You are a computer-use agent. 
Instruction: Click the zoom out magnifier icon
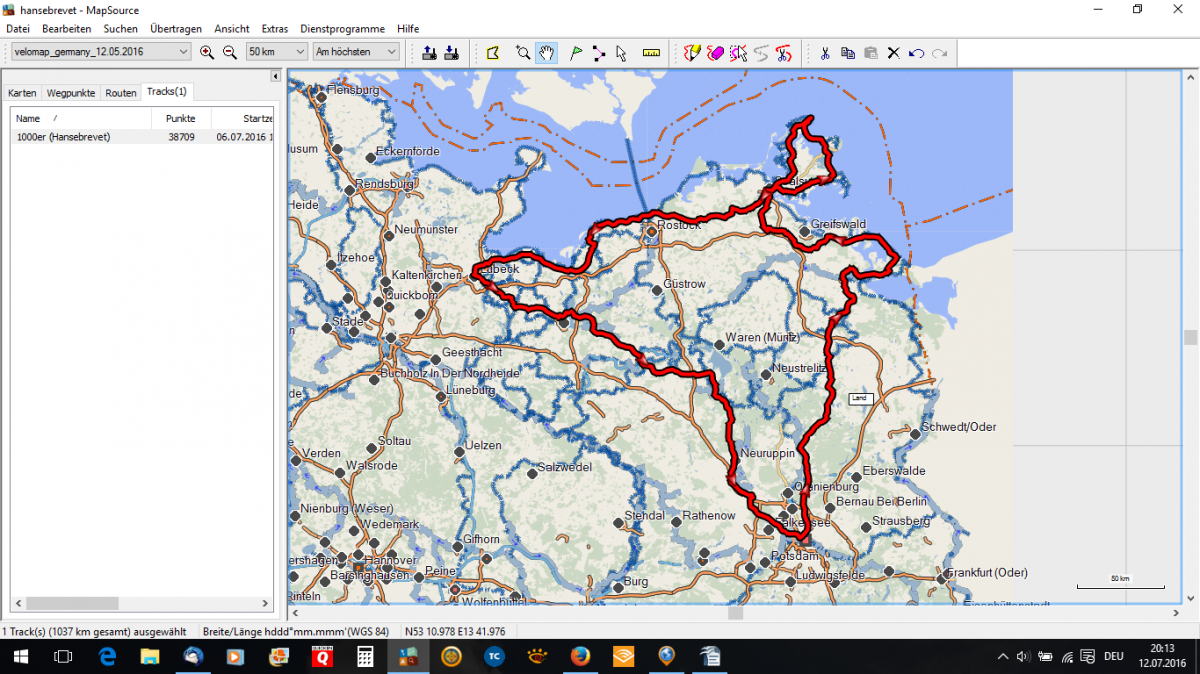point(229,53)
